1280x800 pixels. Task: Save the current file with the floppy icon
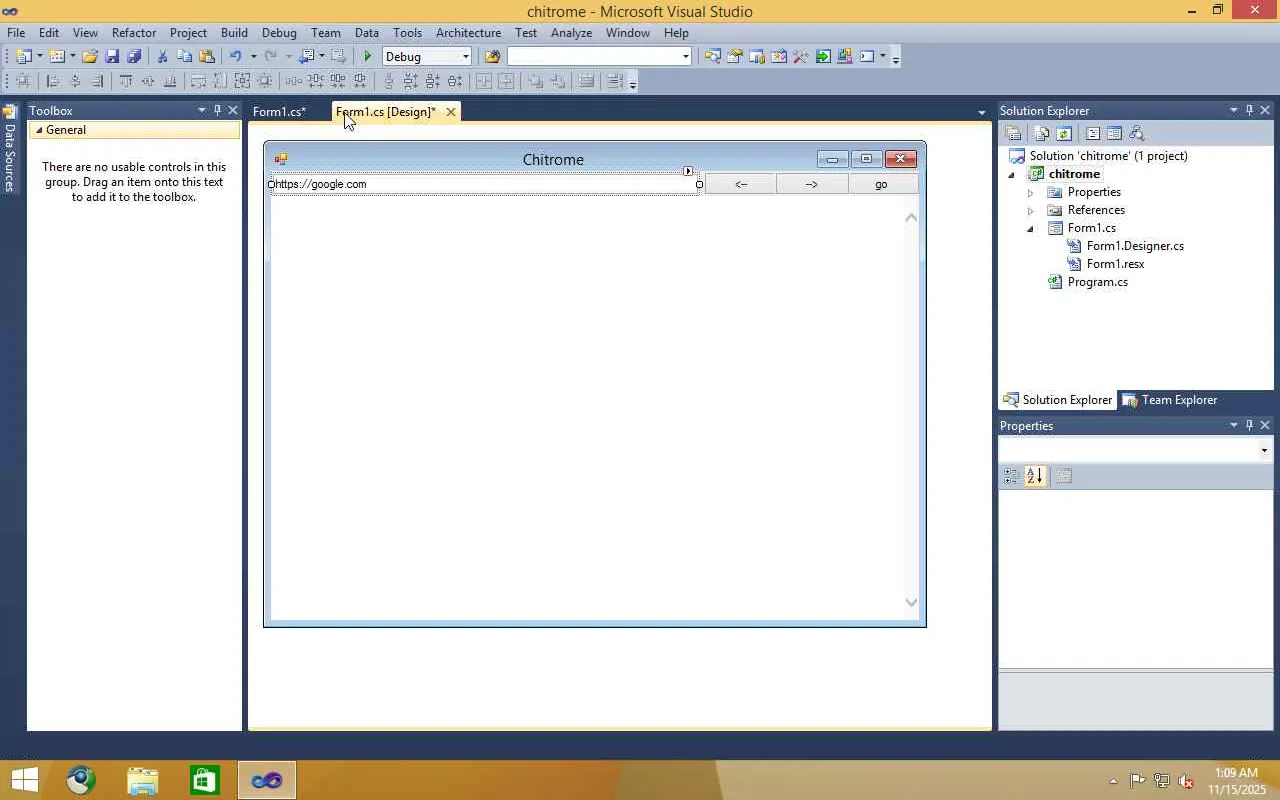pyautogui.click(x=112, y=57)
